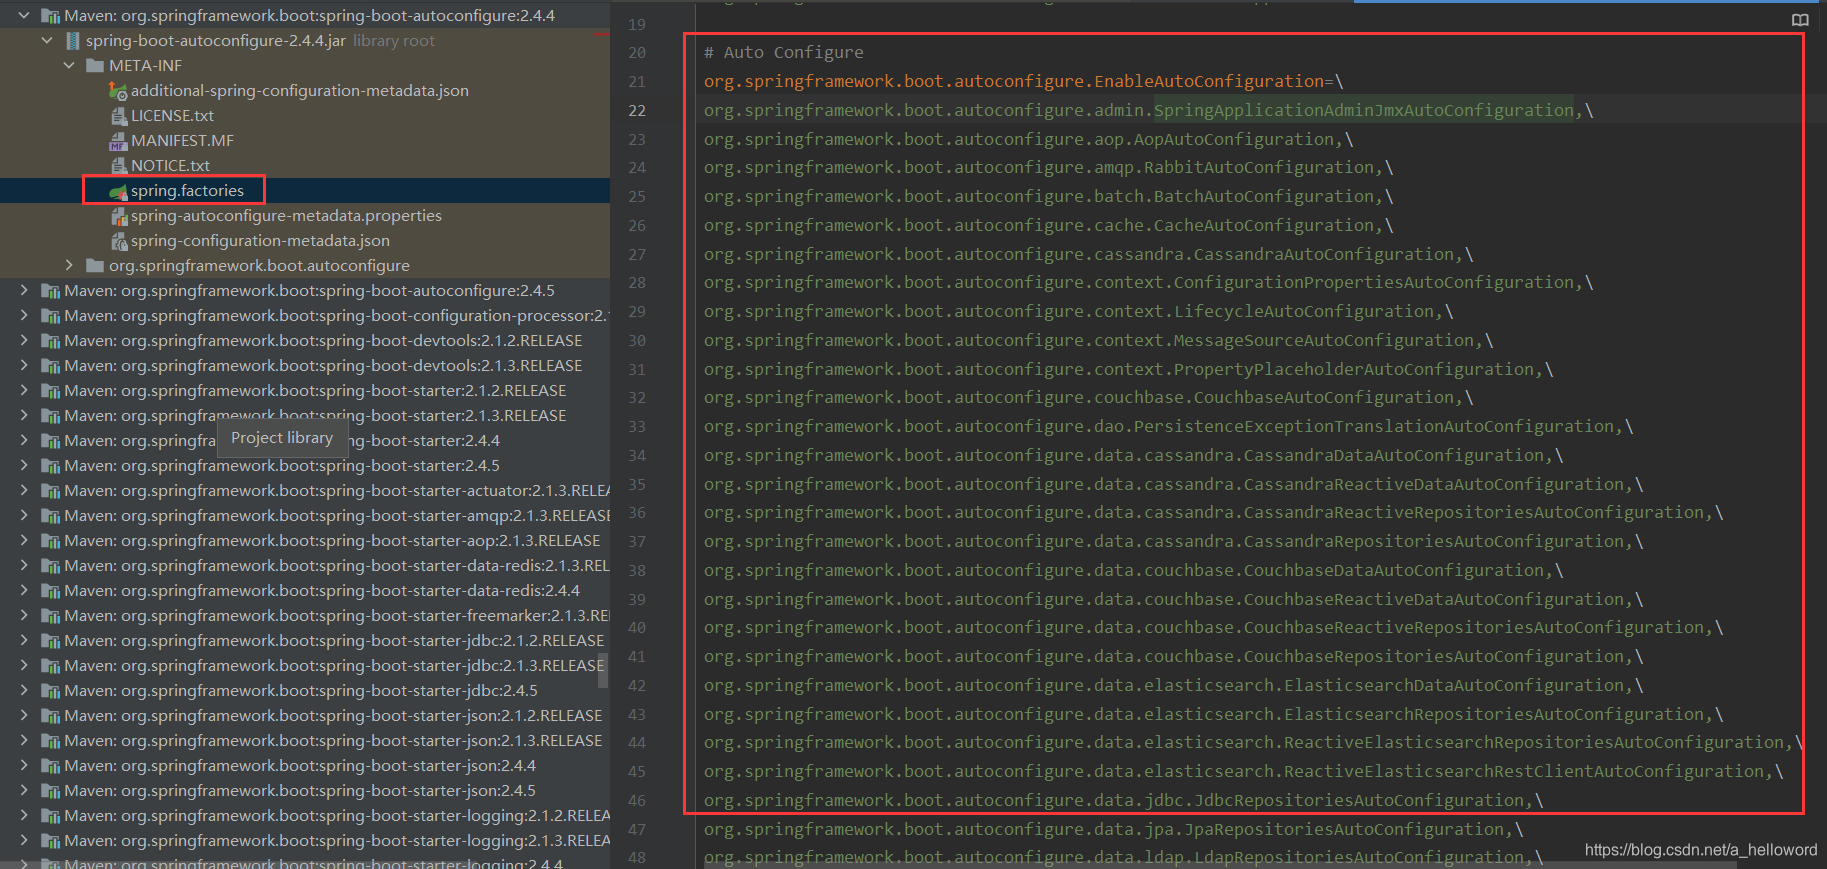Click gutter line number 22

click(637, 111)
